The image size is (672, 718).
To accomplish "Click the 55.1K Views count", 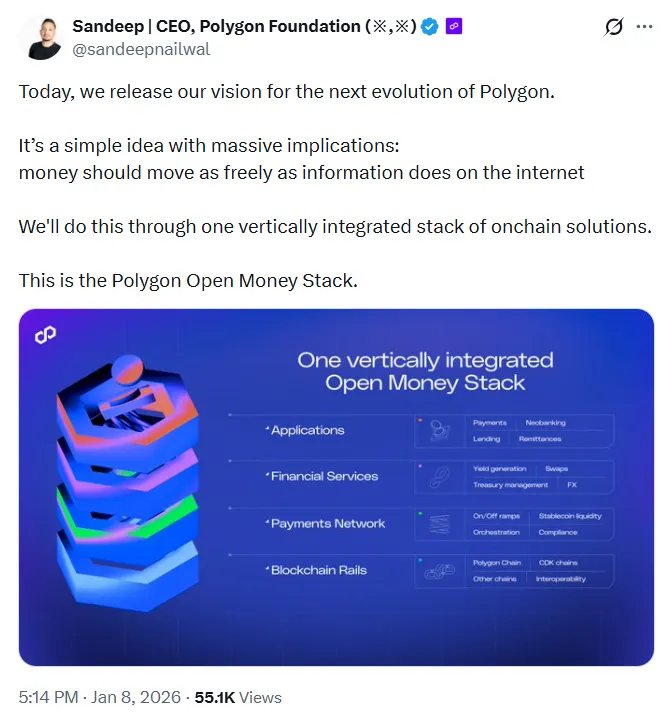I will (x=239, y=697).
